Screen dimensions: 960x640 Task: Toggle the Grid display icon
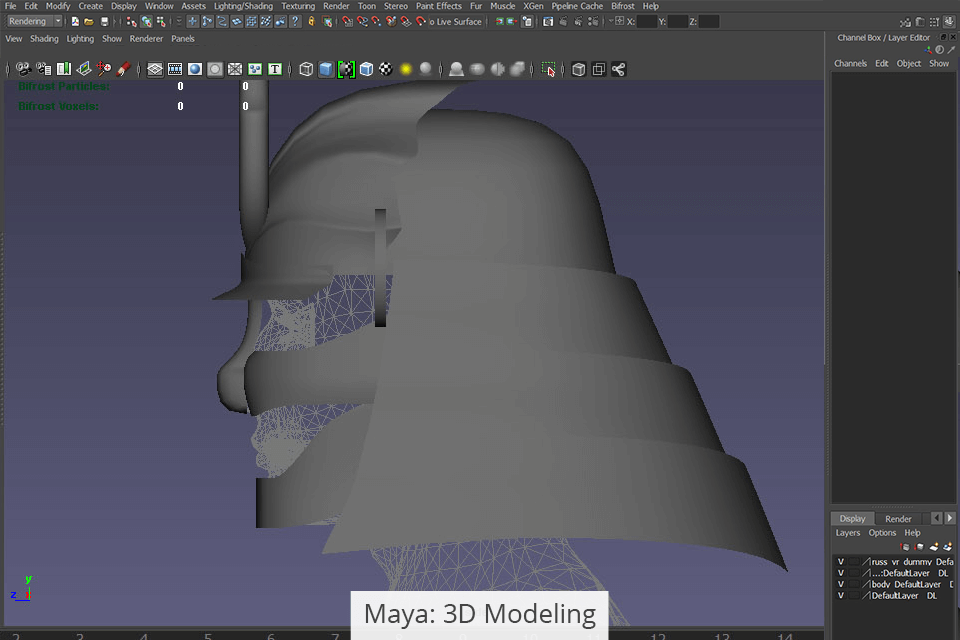tap(155, 69)
